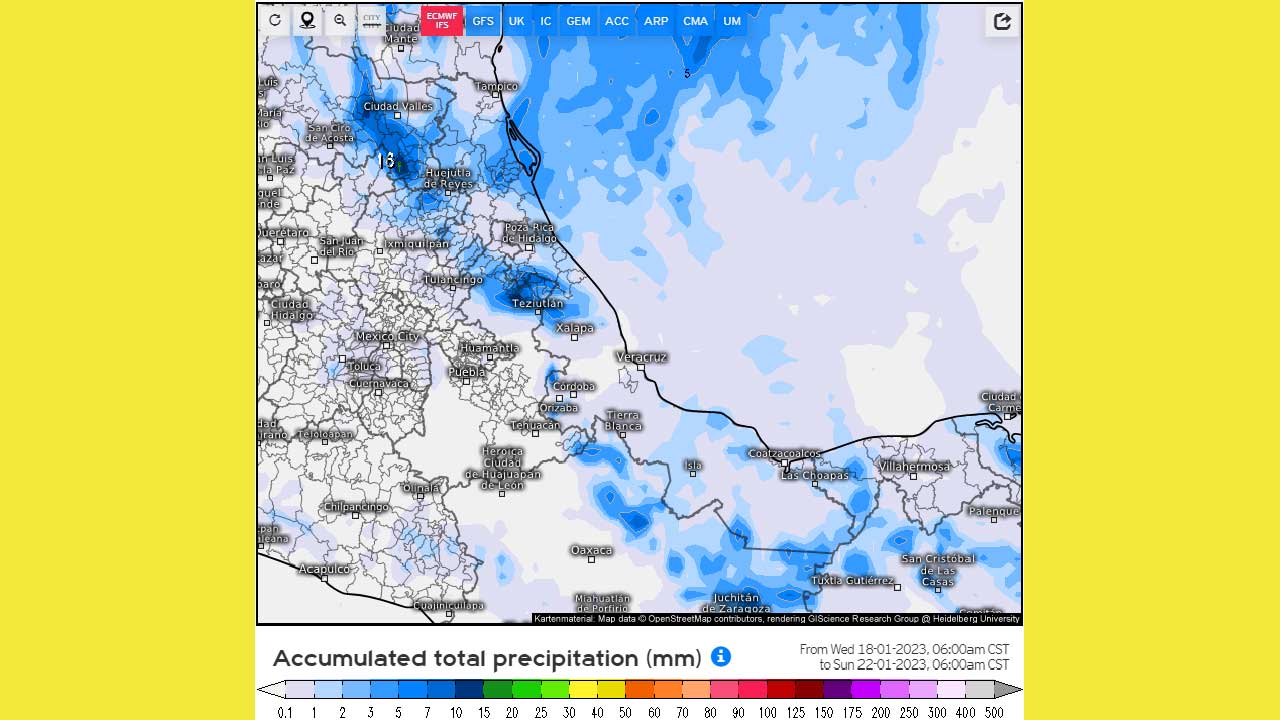Choose the IC model

tap(546, 21)
